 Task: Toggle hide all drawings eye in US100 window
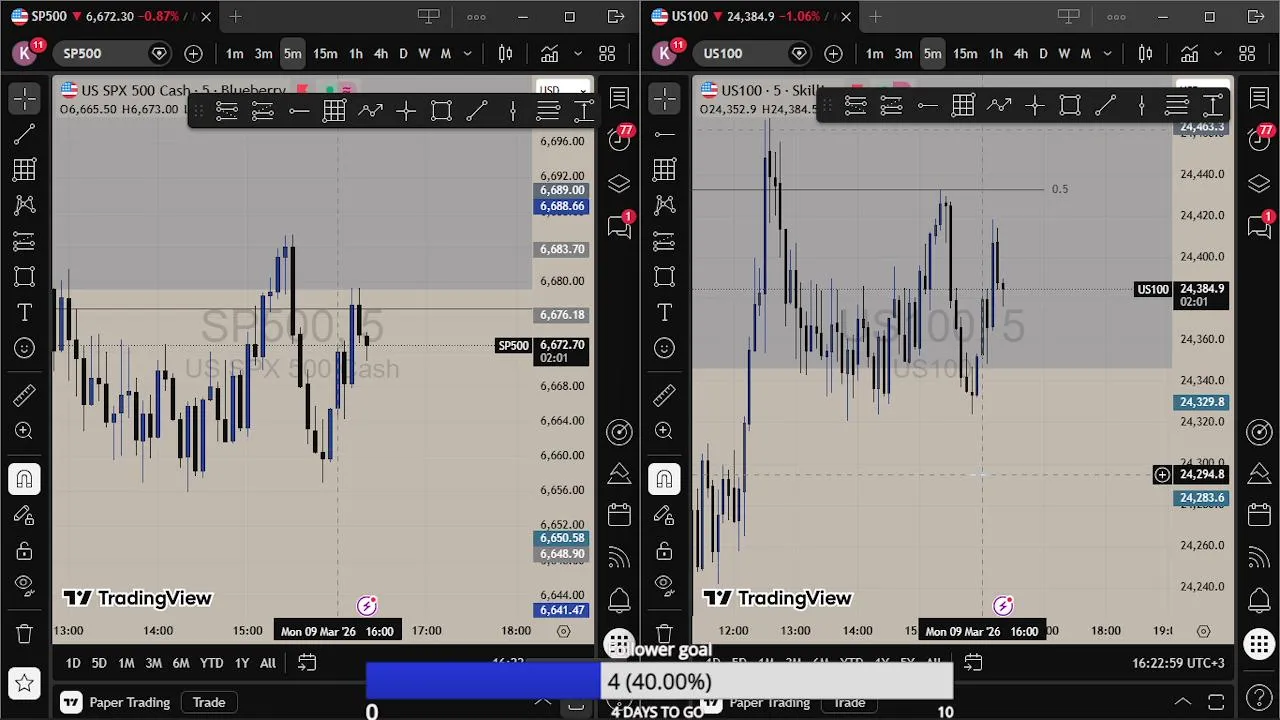(664, 584)
